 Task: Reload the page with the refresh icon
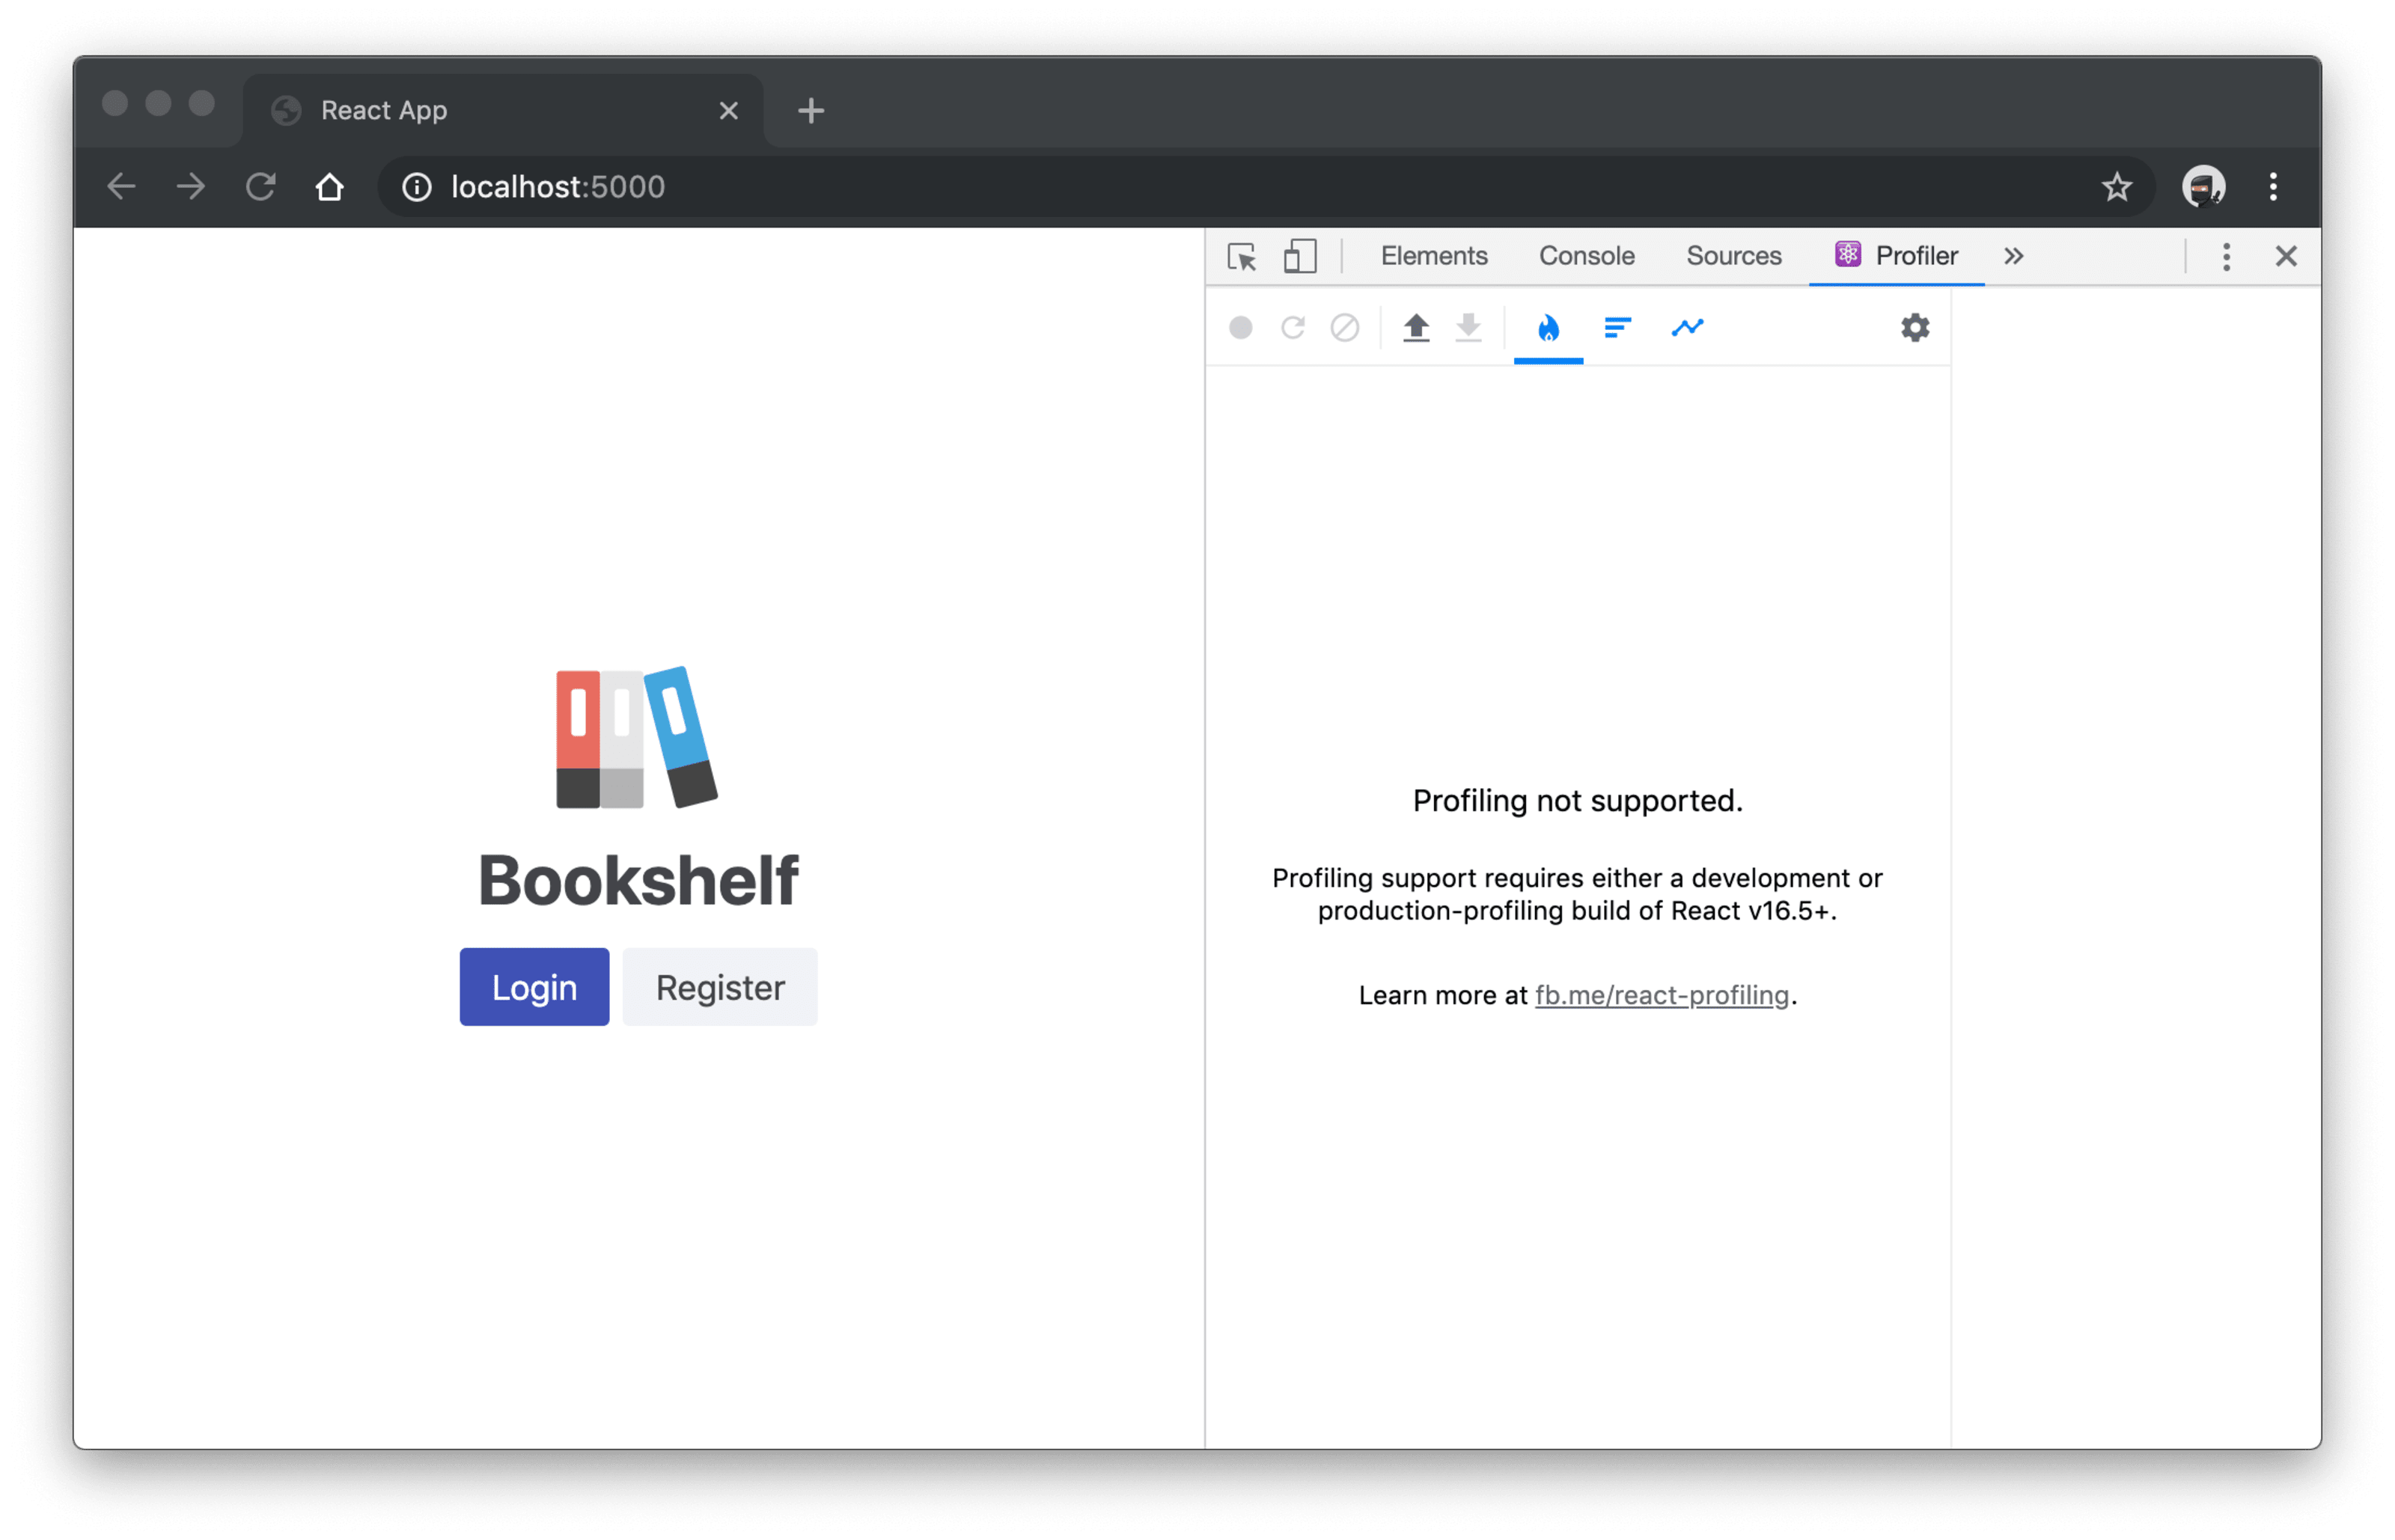[261, 187]
